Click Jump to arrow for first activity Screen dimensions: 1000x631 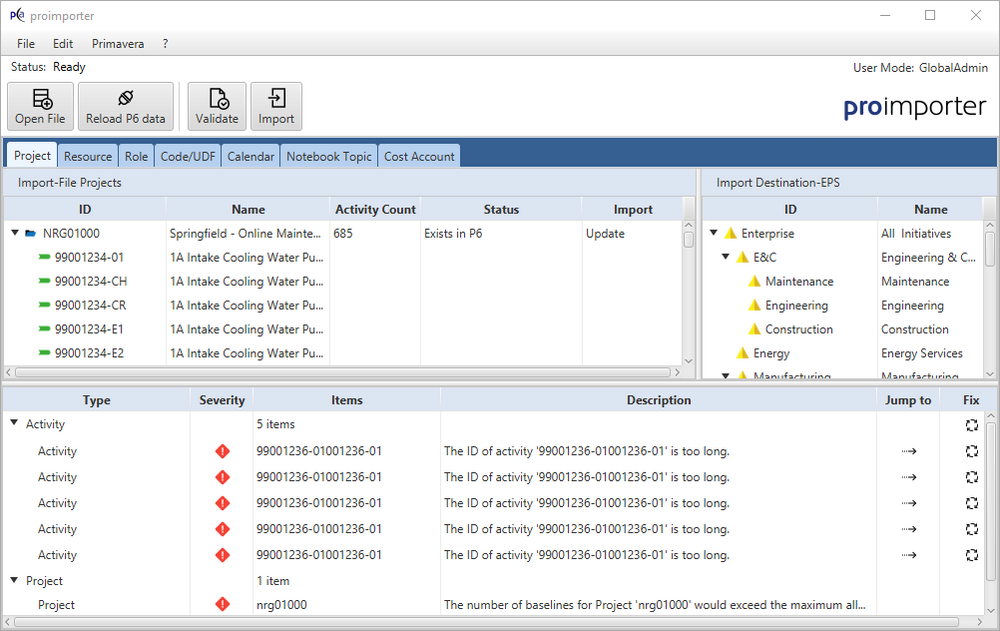(x=908, y=451)
